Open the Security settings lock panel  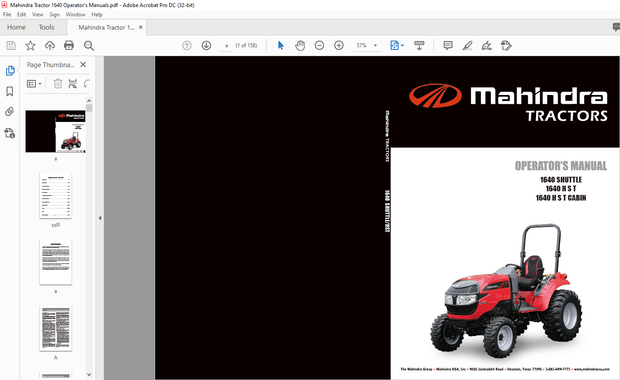click(x=10, y=133)
